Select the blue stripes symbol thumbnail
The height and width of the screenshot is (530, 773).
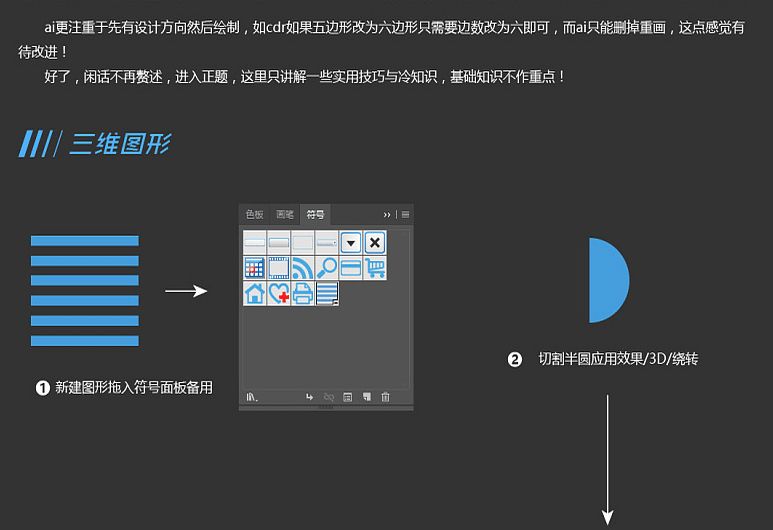[327, 294]
